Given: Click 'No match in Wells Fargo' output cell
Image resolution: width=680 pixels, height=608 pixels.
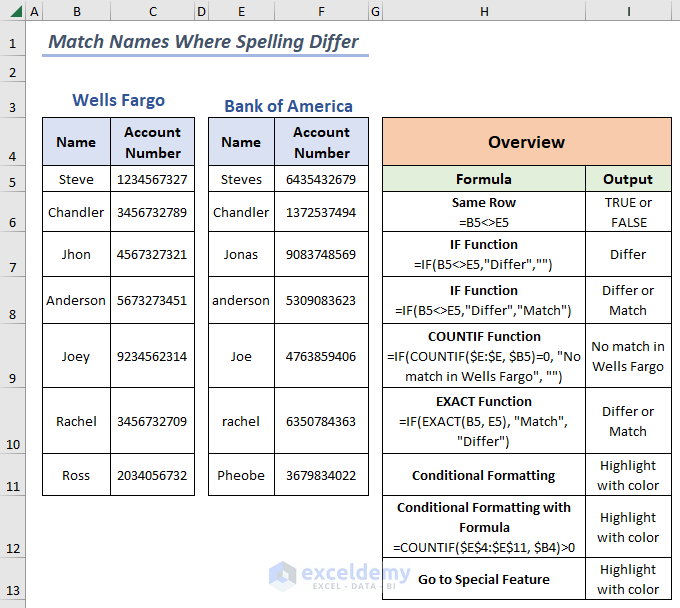Looking at the screenshot, I should pyautogui.click(x=628, y=356).
